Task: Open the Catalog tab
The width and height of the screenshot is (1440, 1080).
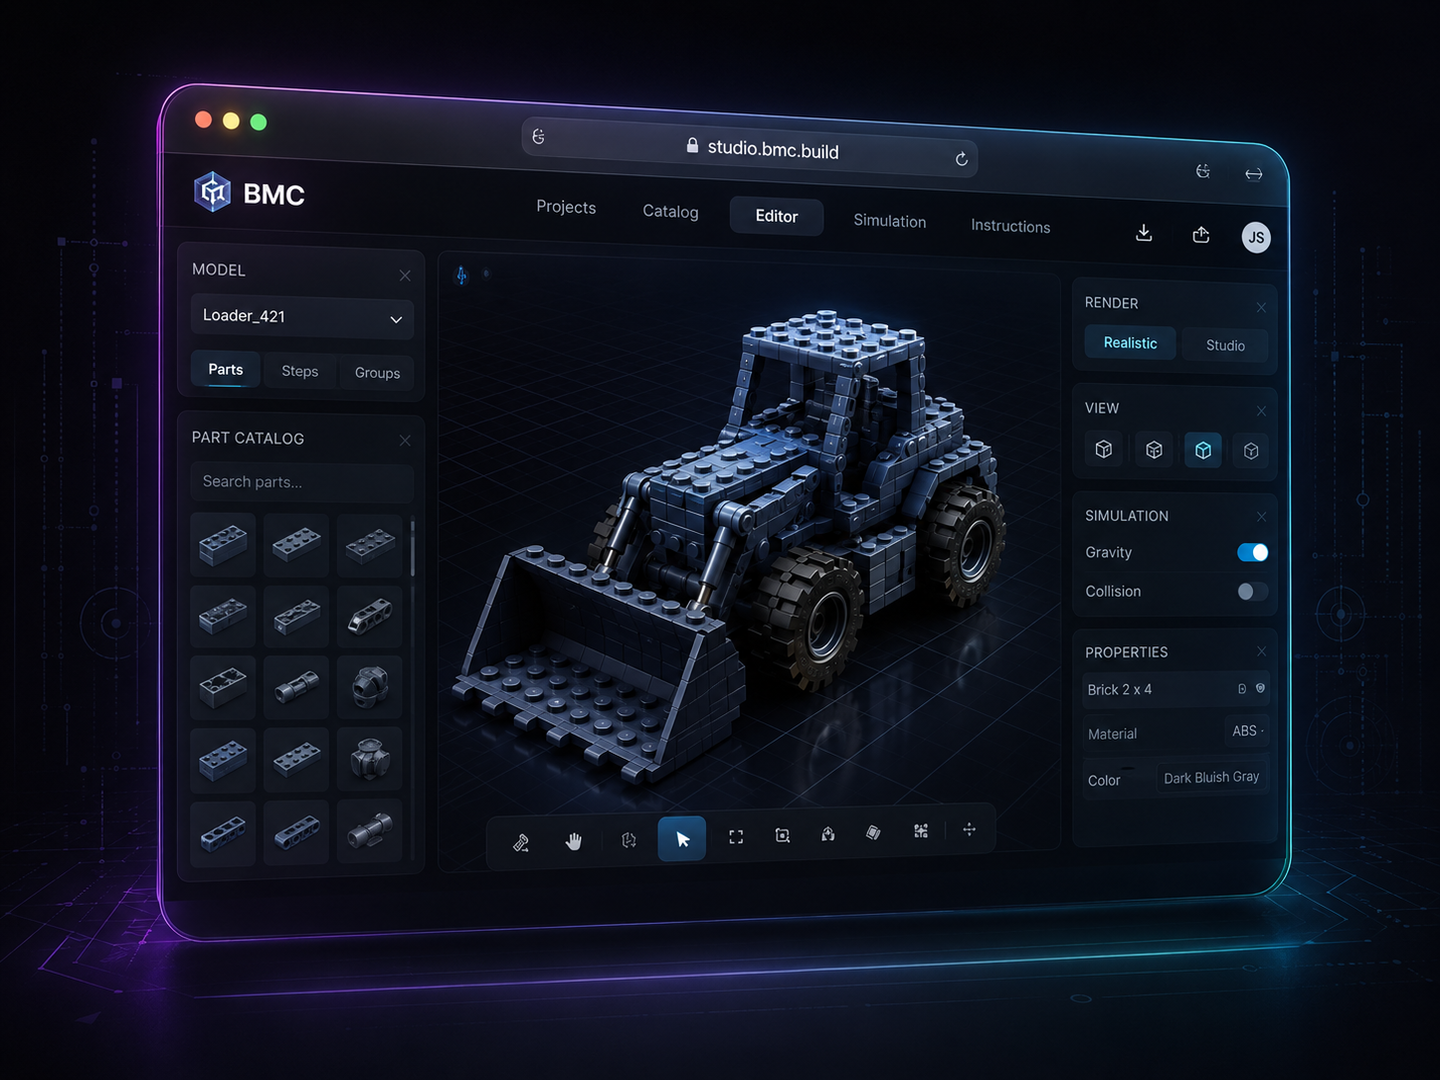Action: tap(671, 212)
